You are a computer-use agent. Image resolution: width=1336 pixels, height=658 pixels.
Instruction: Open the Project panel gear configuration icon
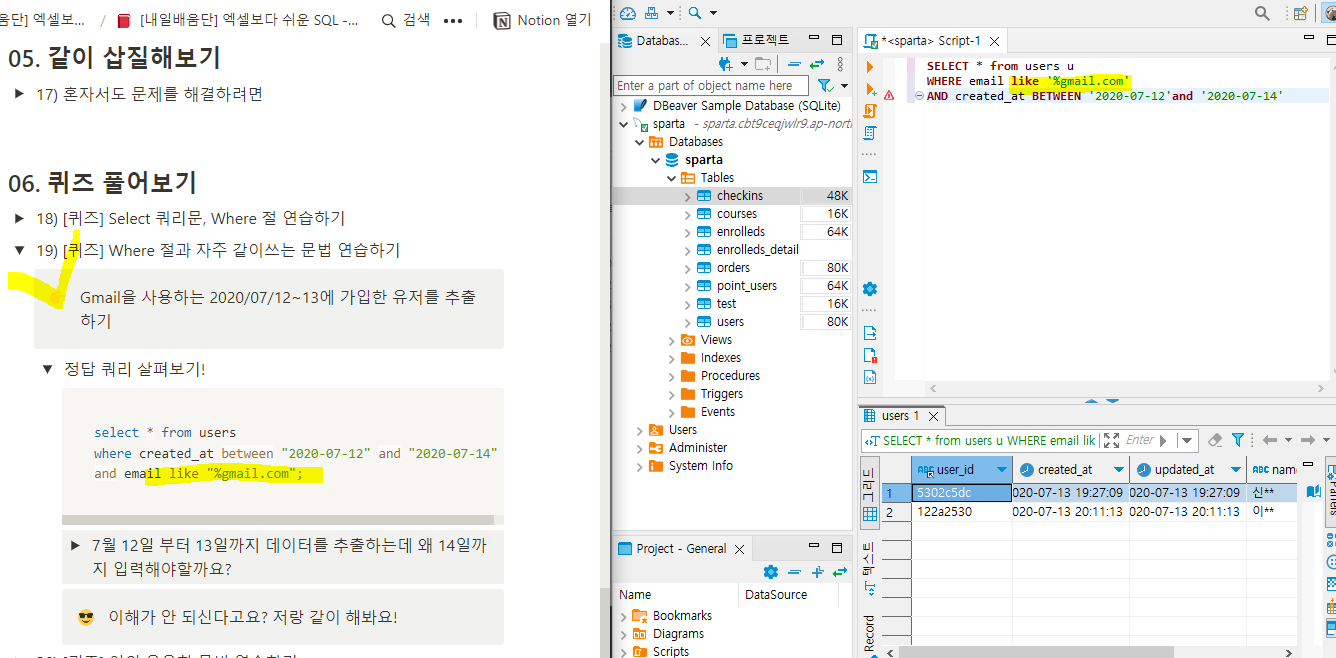(x=770, y=572)
